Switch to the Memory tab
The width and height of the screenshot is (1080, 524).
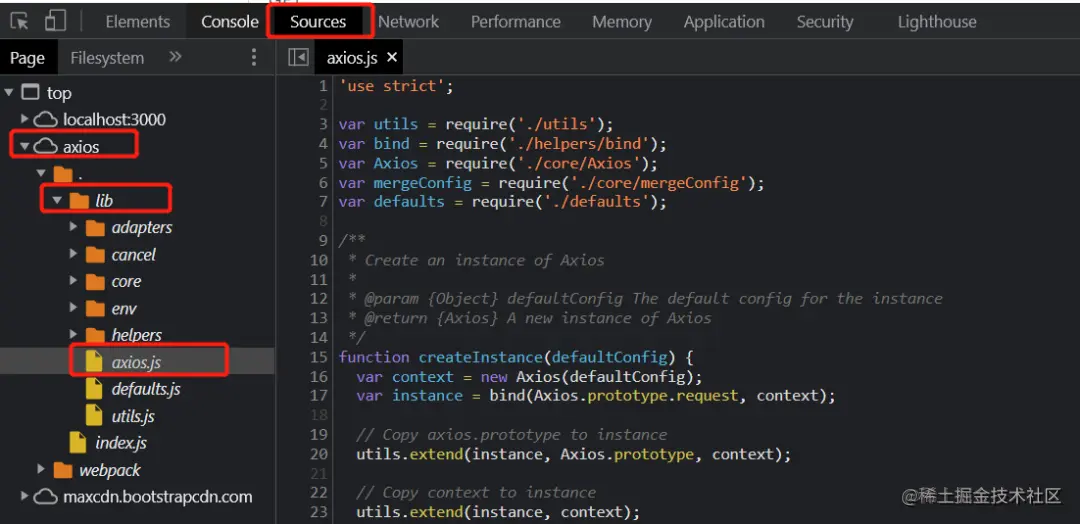[x=622, y=22]
